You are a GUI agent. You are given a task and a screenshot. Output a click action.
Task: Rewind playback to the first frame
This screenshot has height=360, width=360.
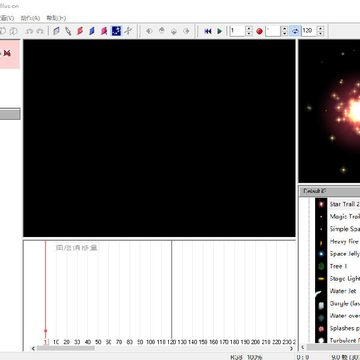click(208, 31)
